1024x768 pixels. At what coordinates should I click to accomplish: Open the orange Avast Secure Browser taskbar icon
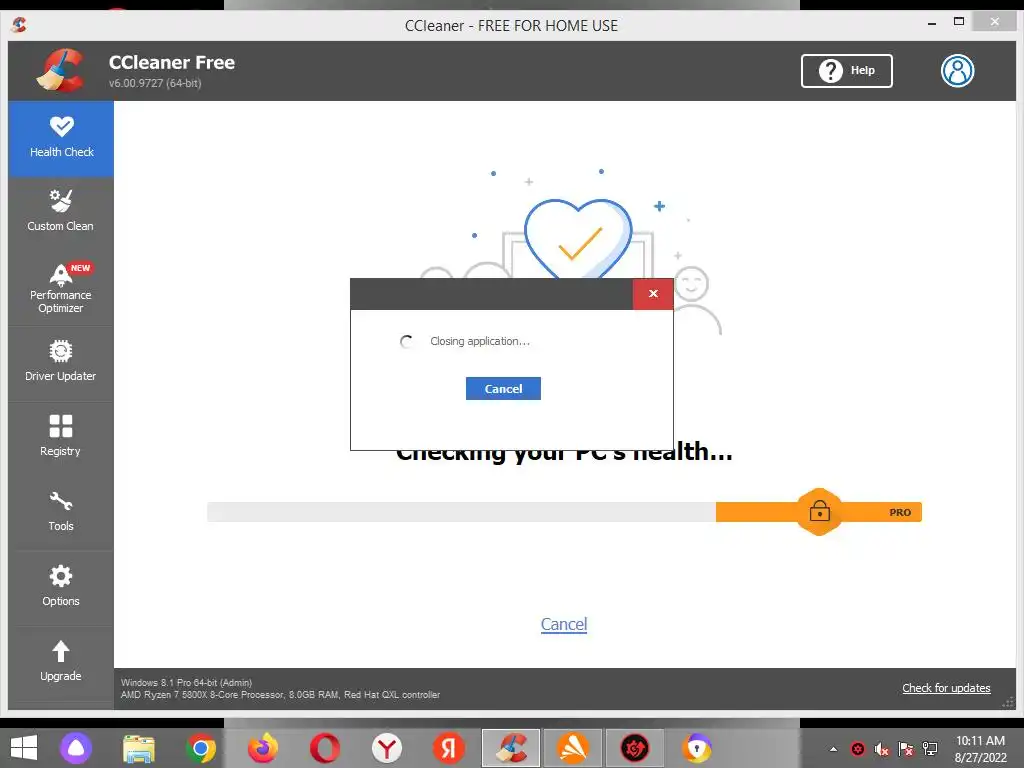click(x=573, y=748)
